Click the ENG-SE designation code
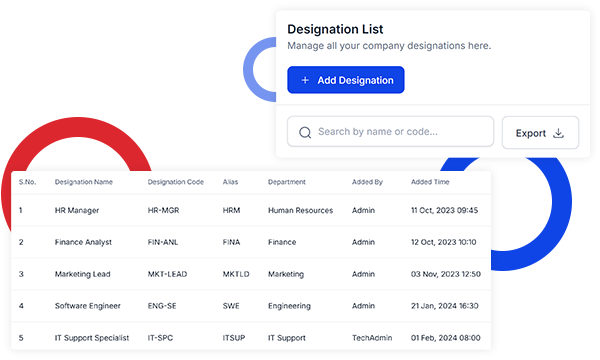The image size is (600, 360). pyautogui.click(x=162, y=306)
